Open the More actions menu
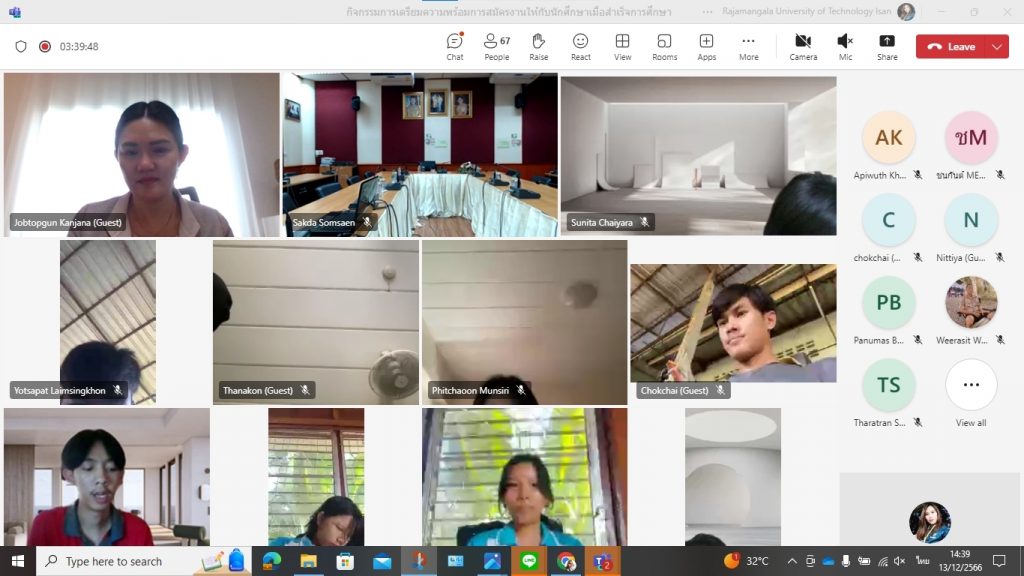Image resolution: width=1024 pixels, height=576 pixels. (x=748, y=46)
